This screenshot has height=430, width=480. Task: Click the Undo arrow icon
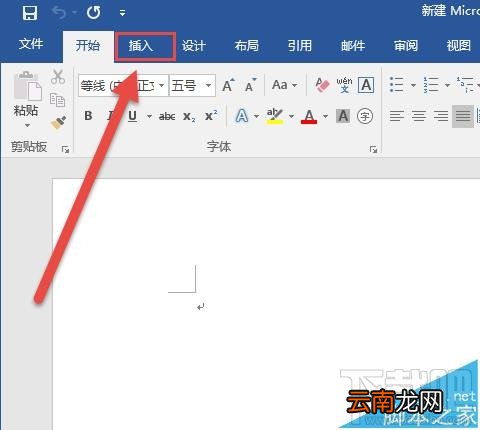coord(59,13)
